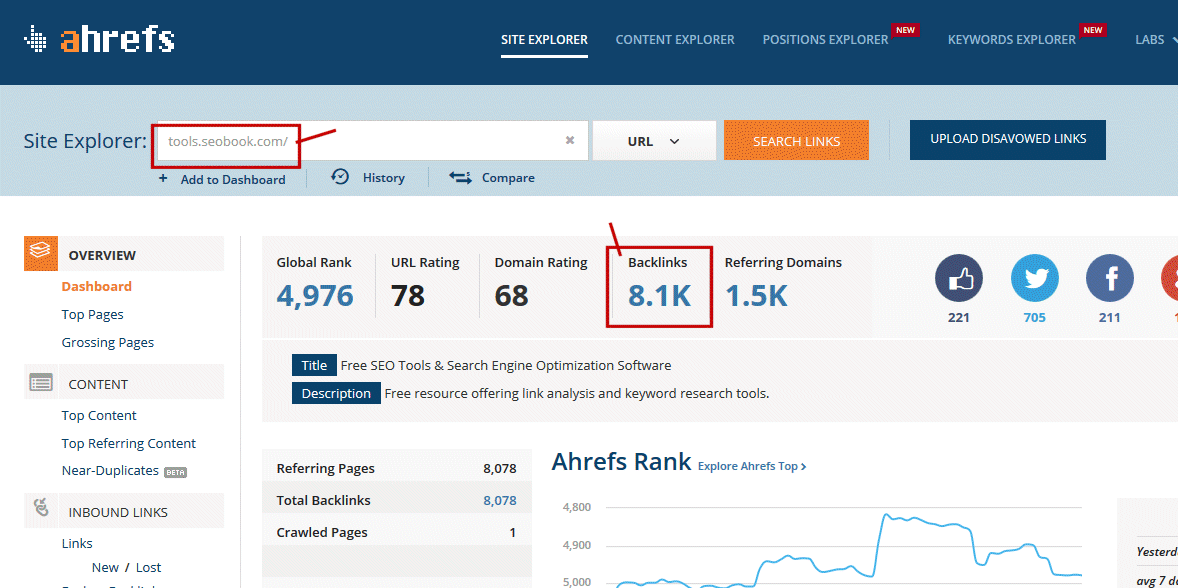Viewport: 1178px width, 588px height.
Task: Open Top Content in the sidebar
Action: 99,415
